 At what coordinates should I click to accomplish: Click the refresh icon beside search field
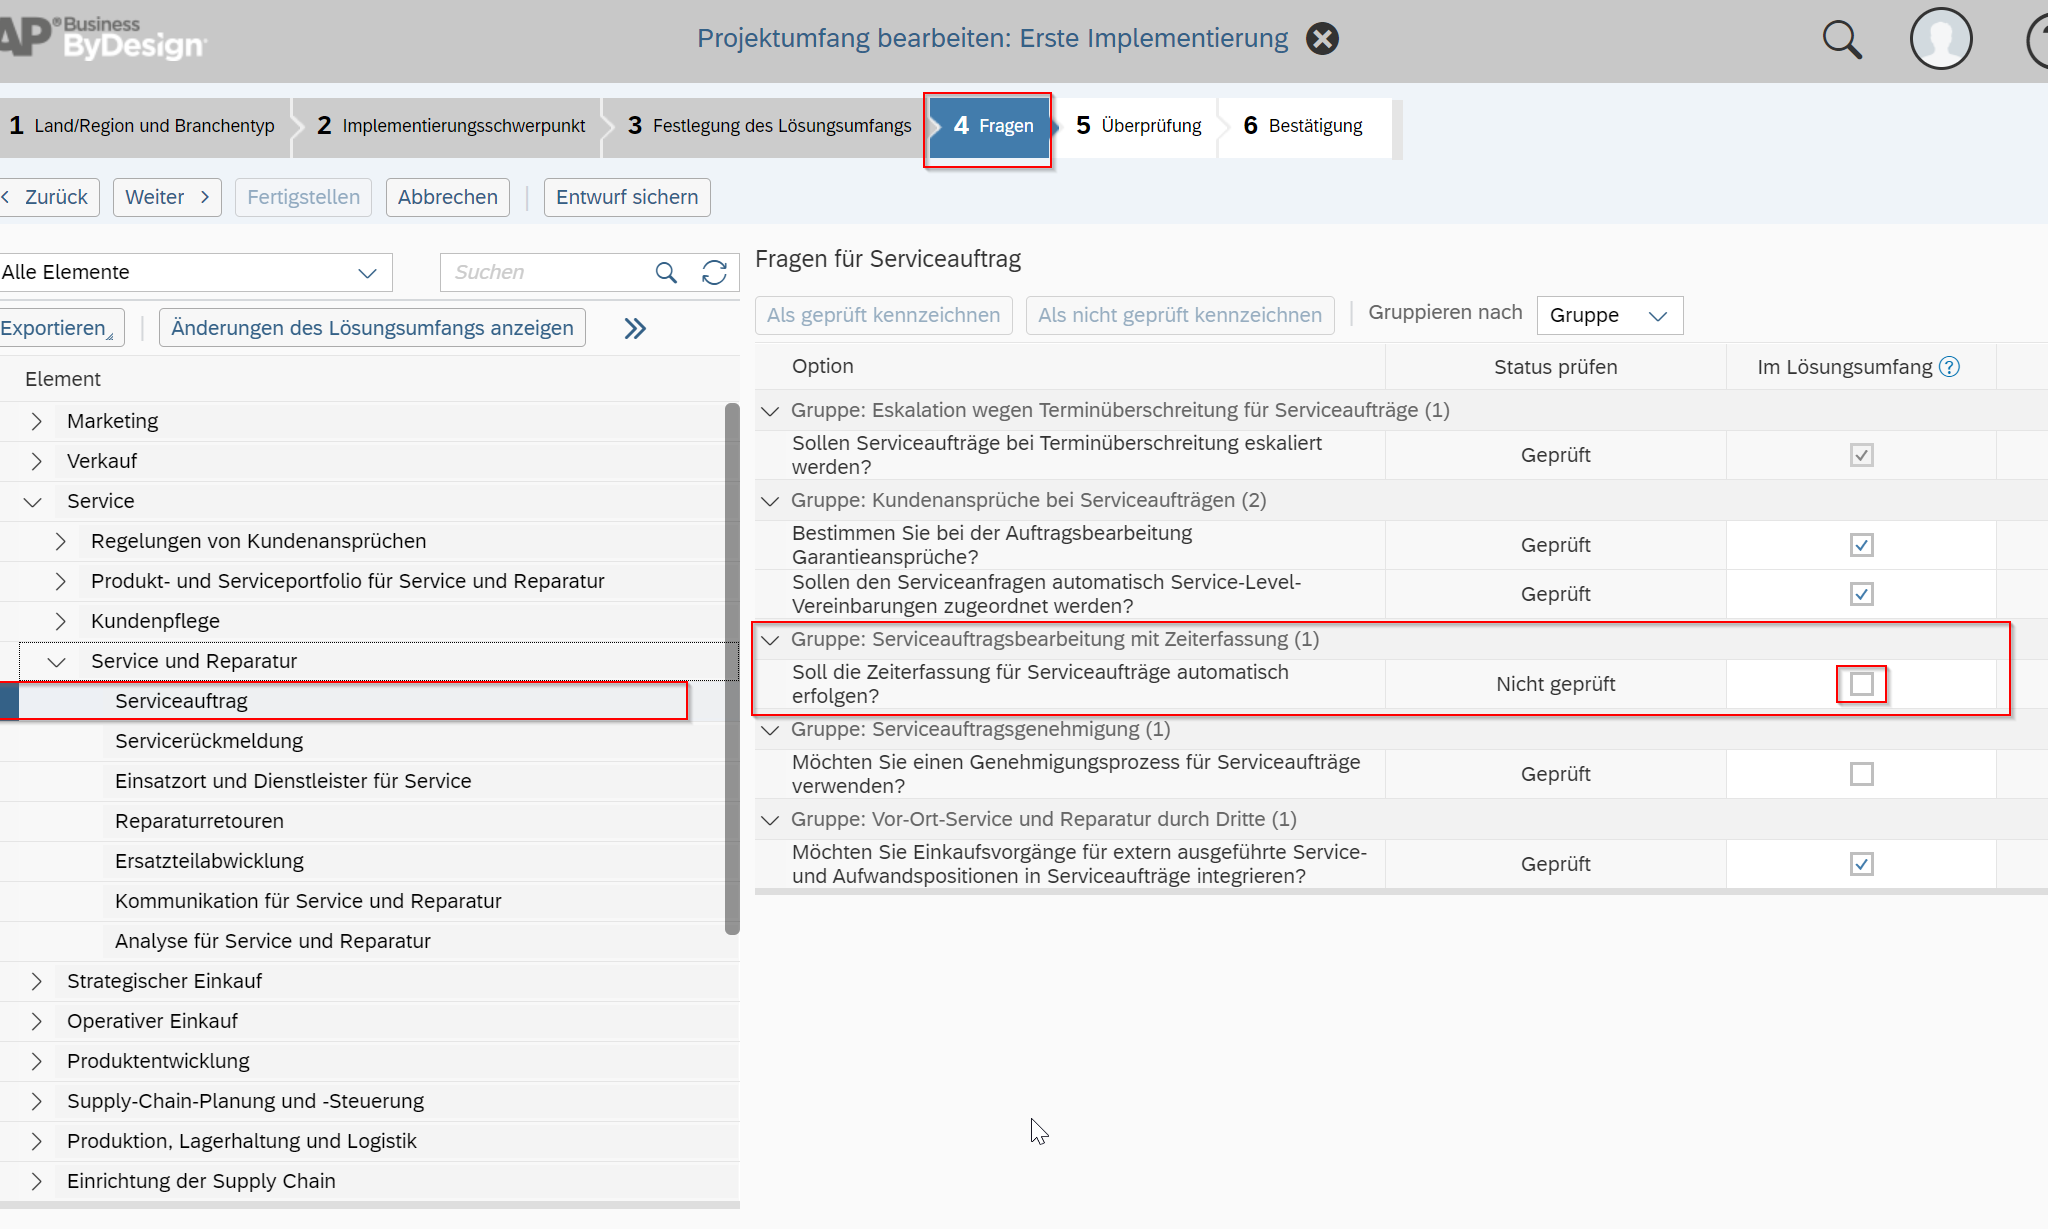tap(714, 272)
